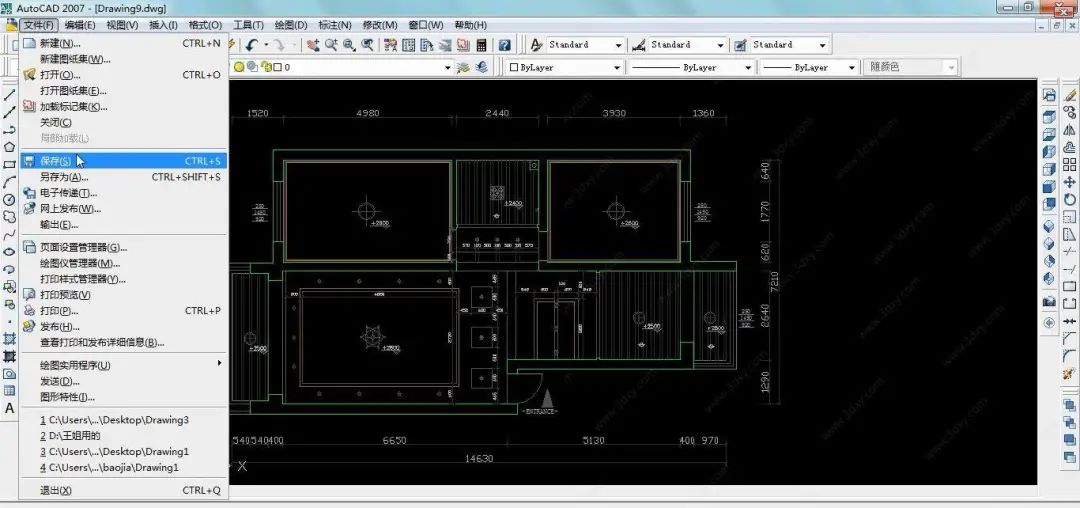The width and height of the screenshot is (1080, 508).
Task: Select the Spline draw tool
Action: (x=10, y=235)
